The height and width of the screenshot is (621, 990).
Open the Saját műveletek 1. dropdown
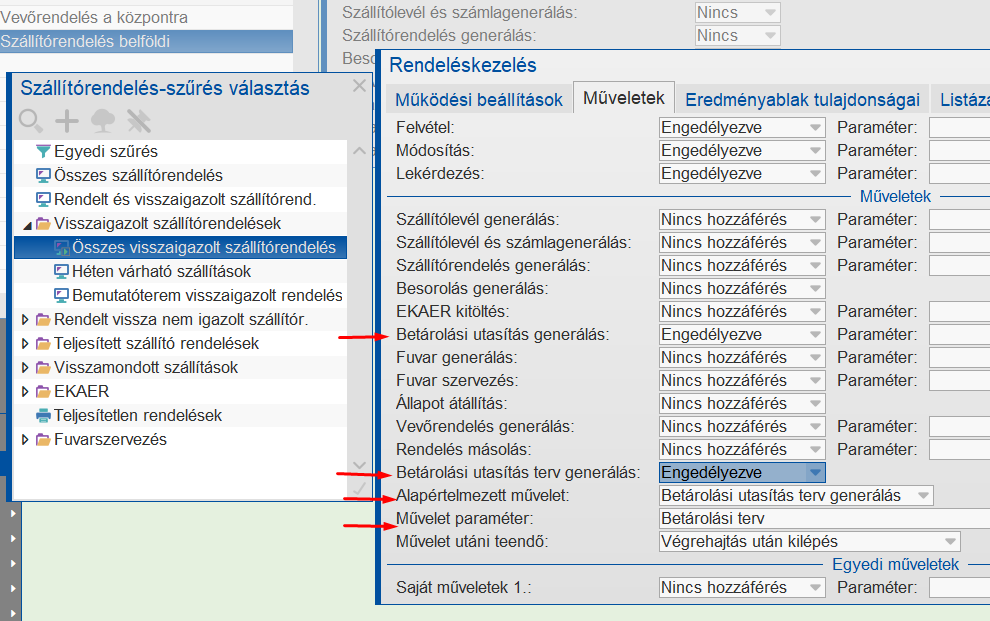tap(742, 588)
